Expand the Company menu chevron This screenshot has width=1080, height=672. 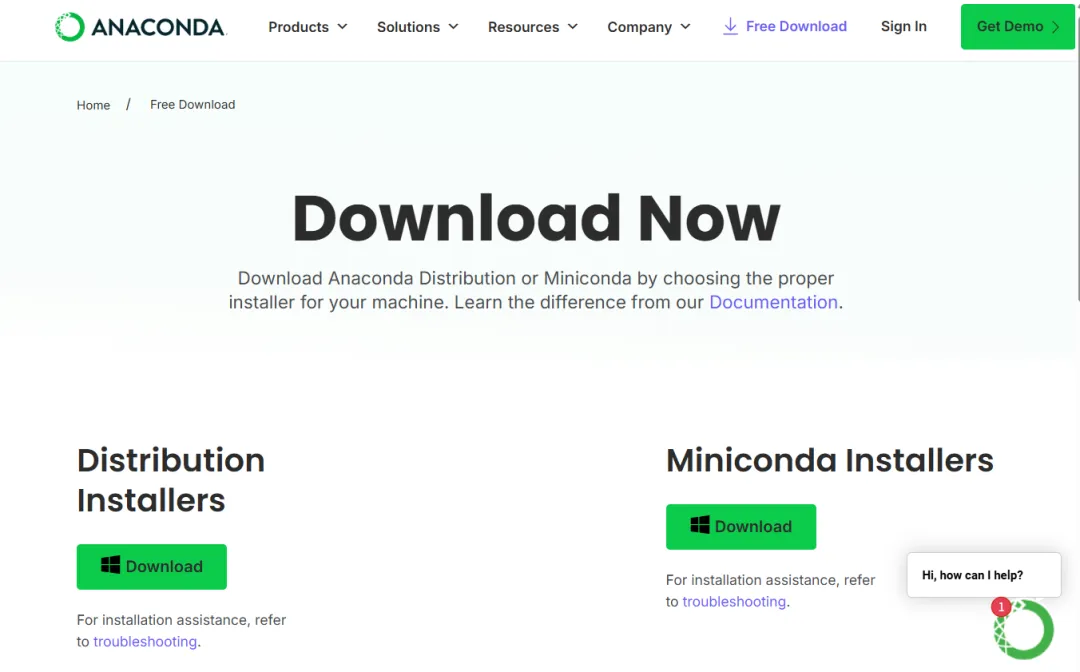(x=685, y=27)
